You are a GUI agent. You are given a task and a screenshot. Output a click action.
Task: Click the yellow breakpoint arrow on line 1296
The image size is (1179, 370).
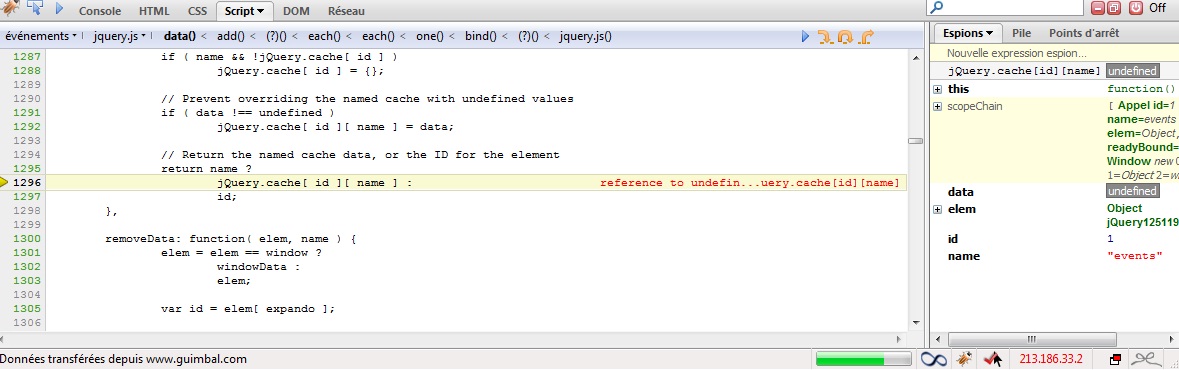click(x=5, y=183)
